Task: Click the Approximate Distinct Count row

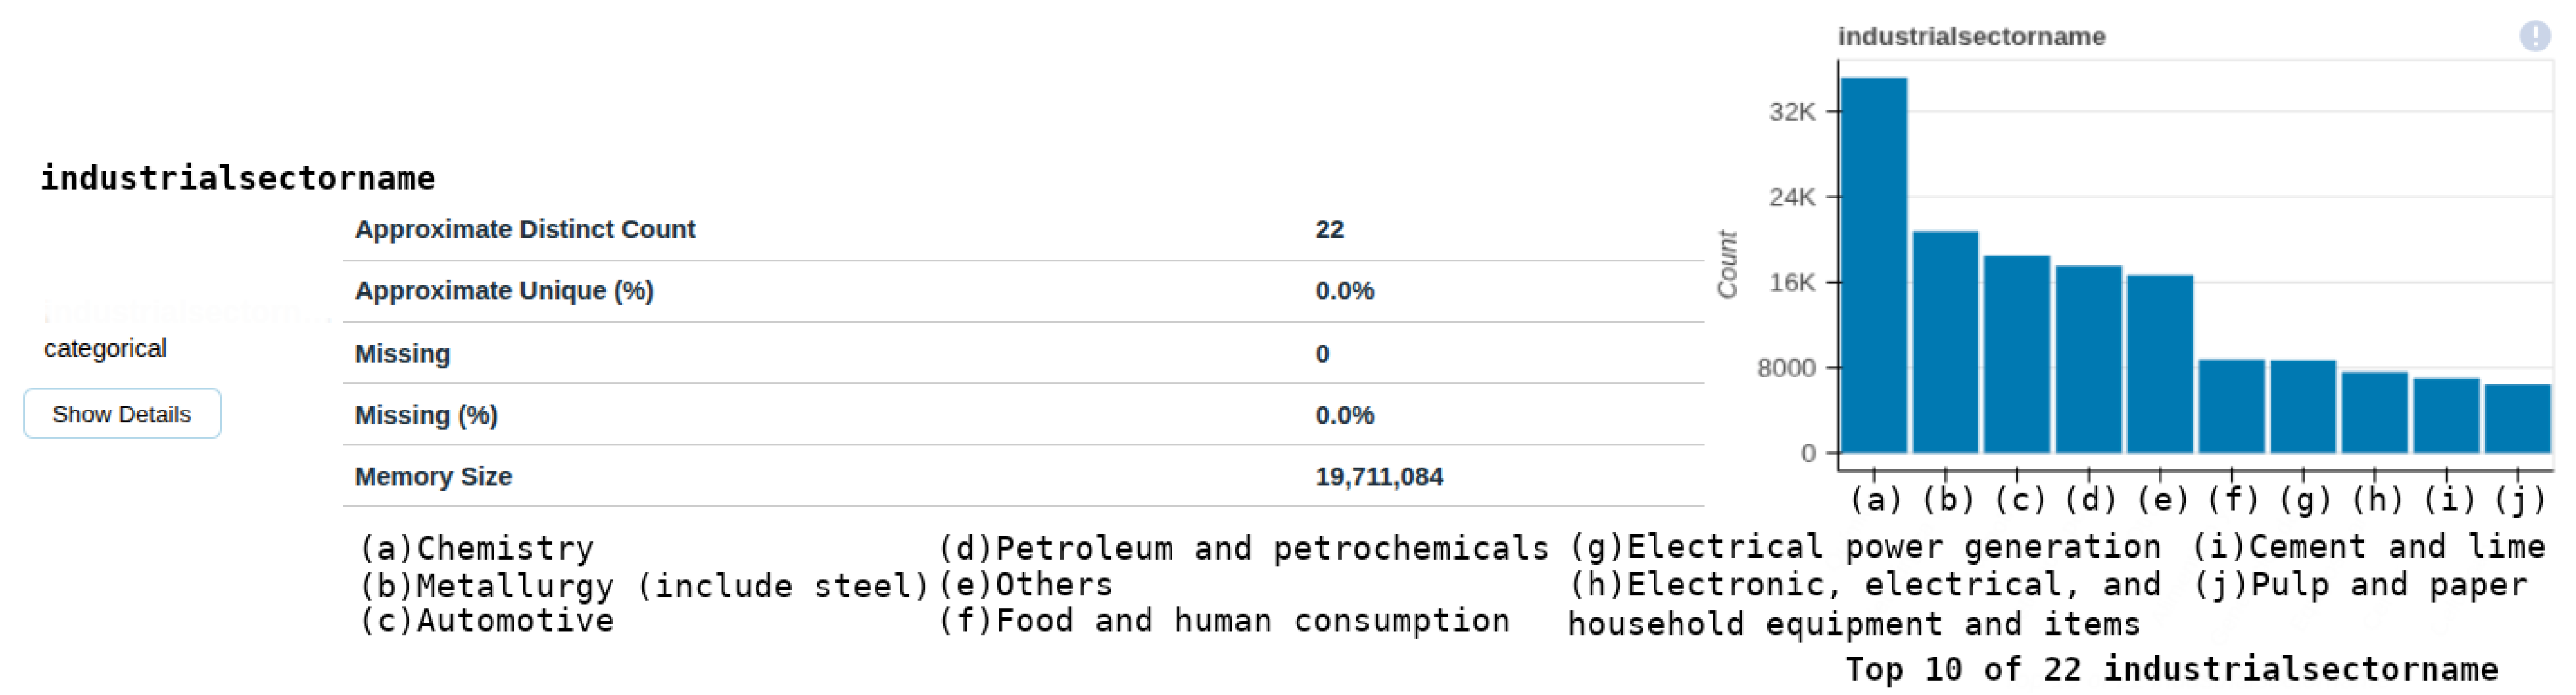Action: coord(524,230)
